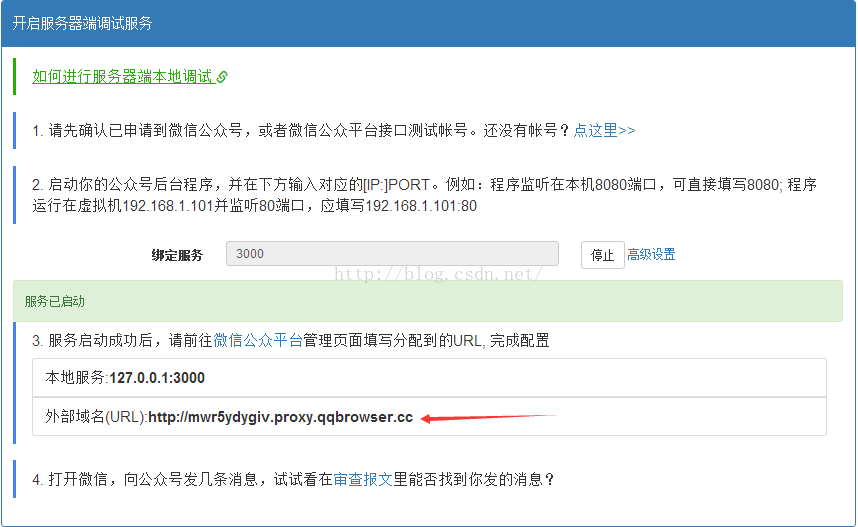858x527 pixels.
Task: Open 高级设置 advanced settings
Action: tap(651, 254)
